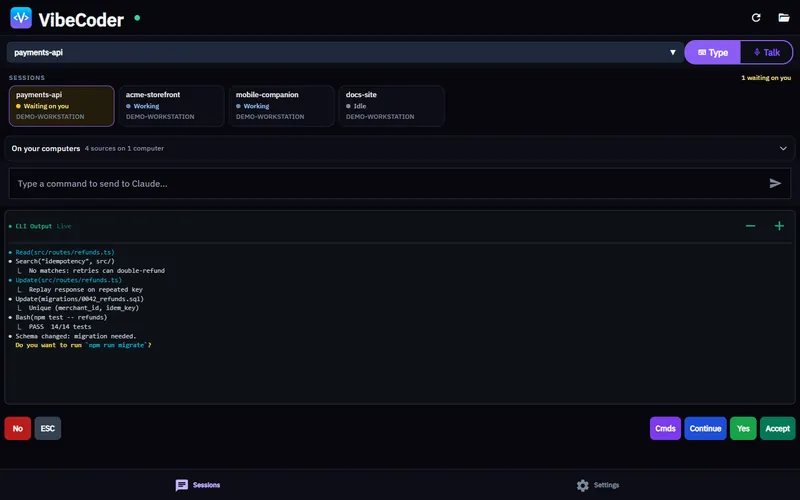Select the docs-site session card
Image resolution: width=800 pixels, height=500 pixels.
click(x=391, y=106)
